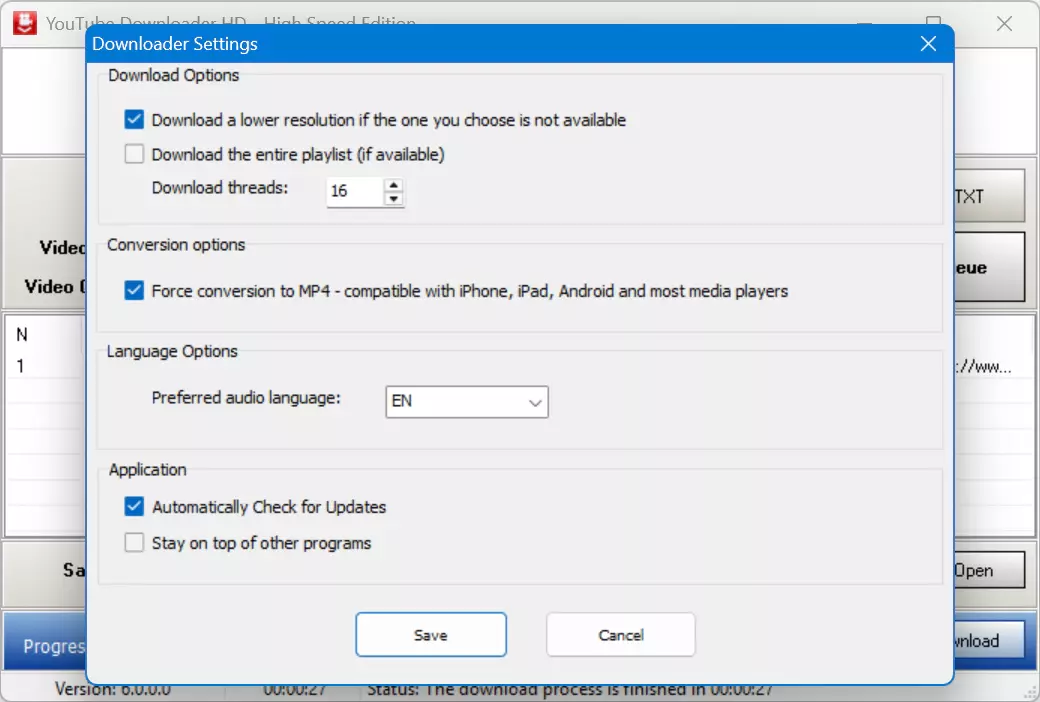The image size is (1040, 702).
Task: Enable download the entire playlist
Action: point(134,154)
